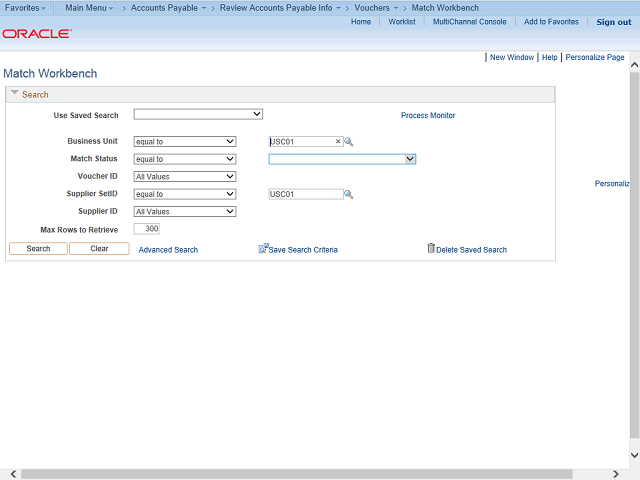
Task: Open the Business Unit operator dropdown
Action: 185,142
